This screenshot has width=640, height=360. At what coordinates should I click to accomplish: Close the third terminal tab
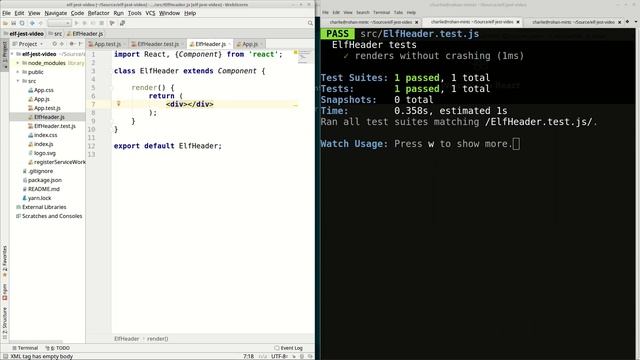coord(620,22)
